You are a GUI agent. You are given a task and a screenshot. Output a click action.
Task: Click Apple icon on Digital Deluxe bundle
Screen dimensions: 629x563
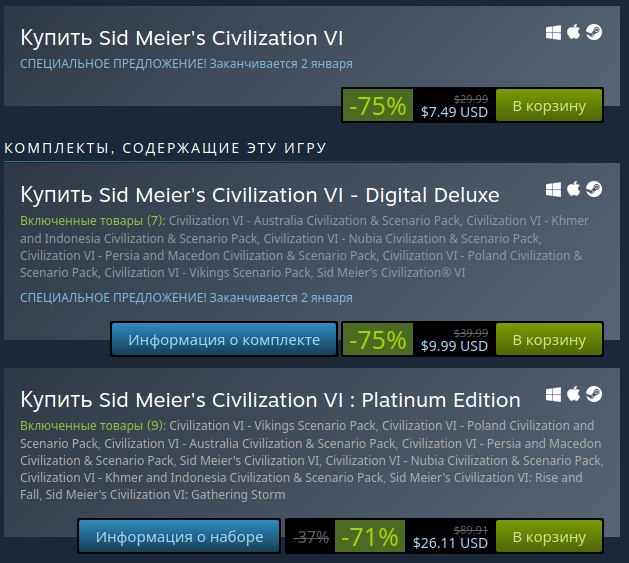click(573, 189)
